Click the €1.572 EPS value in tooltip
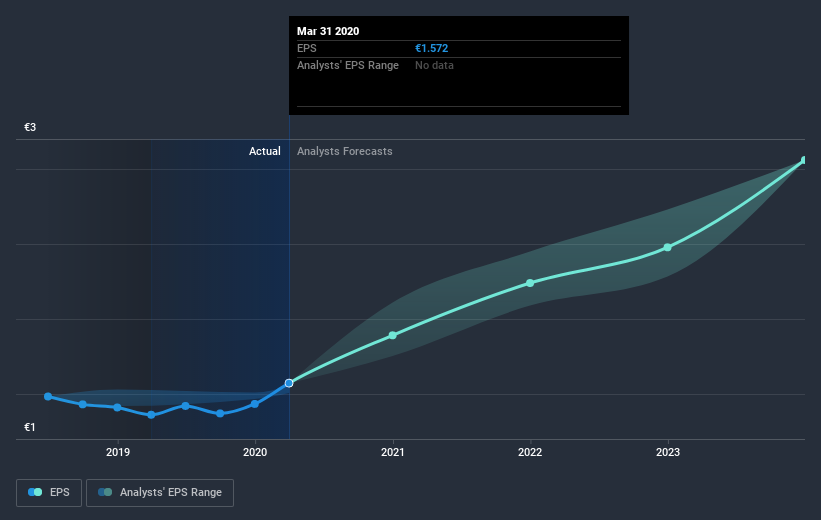The height and width of the screenshot is (520, 821). 431,48
